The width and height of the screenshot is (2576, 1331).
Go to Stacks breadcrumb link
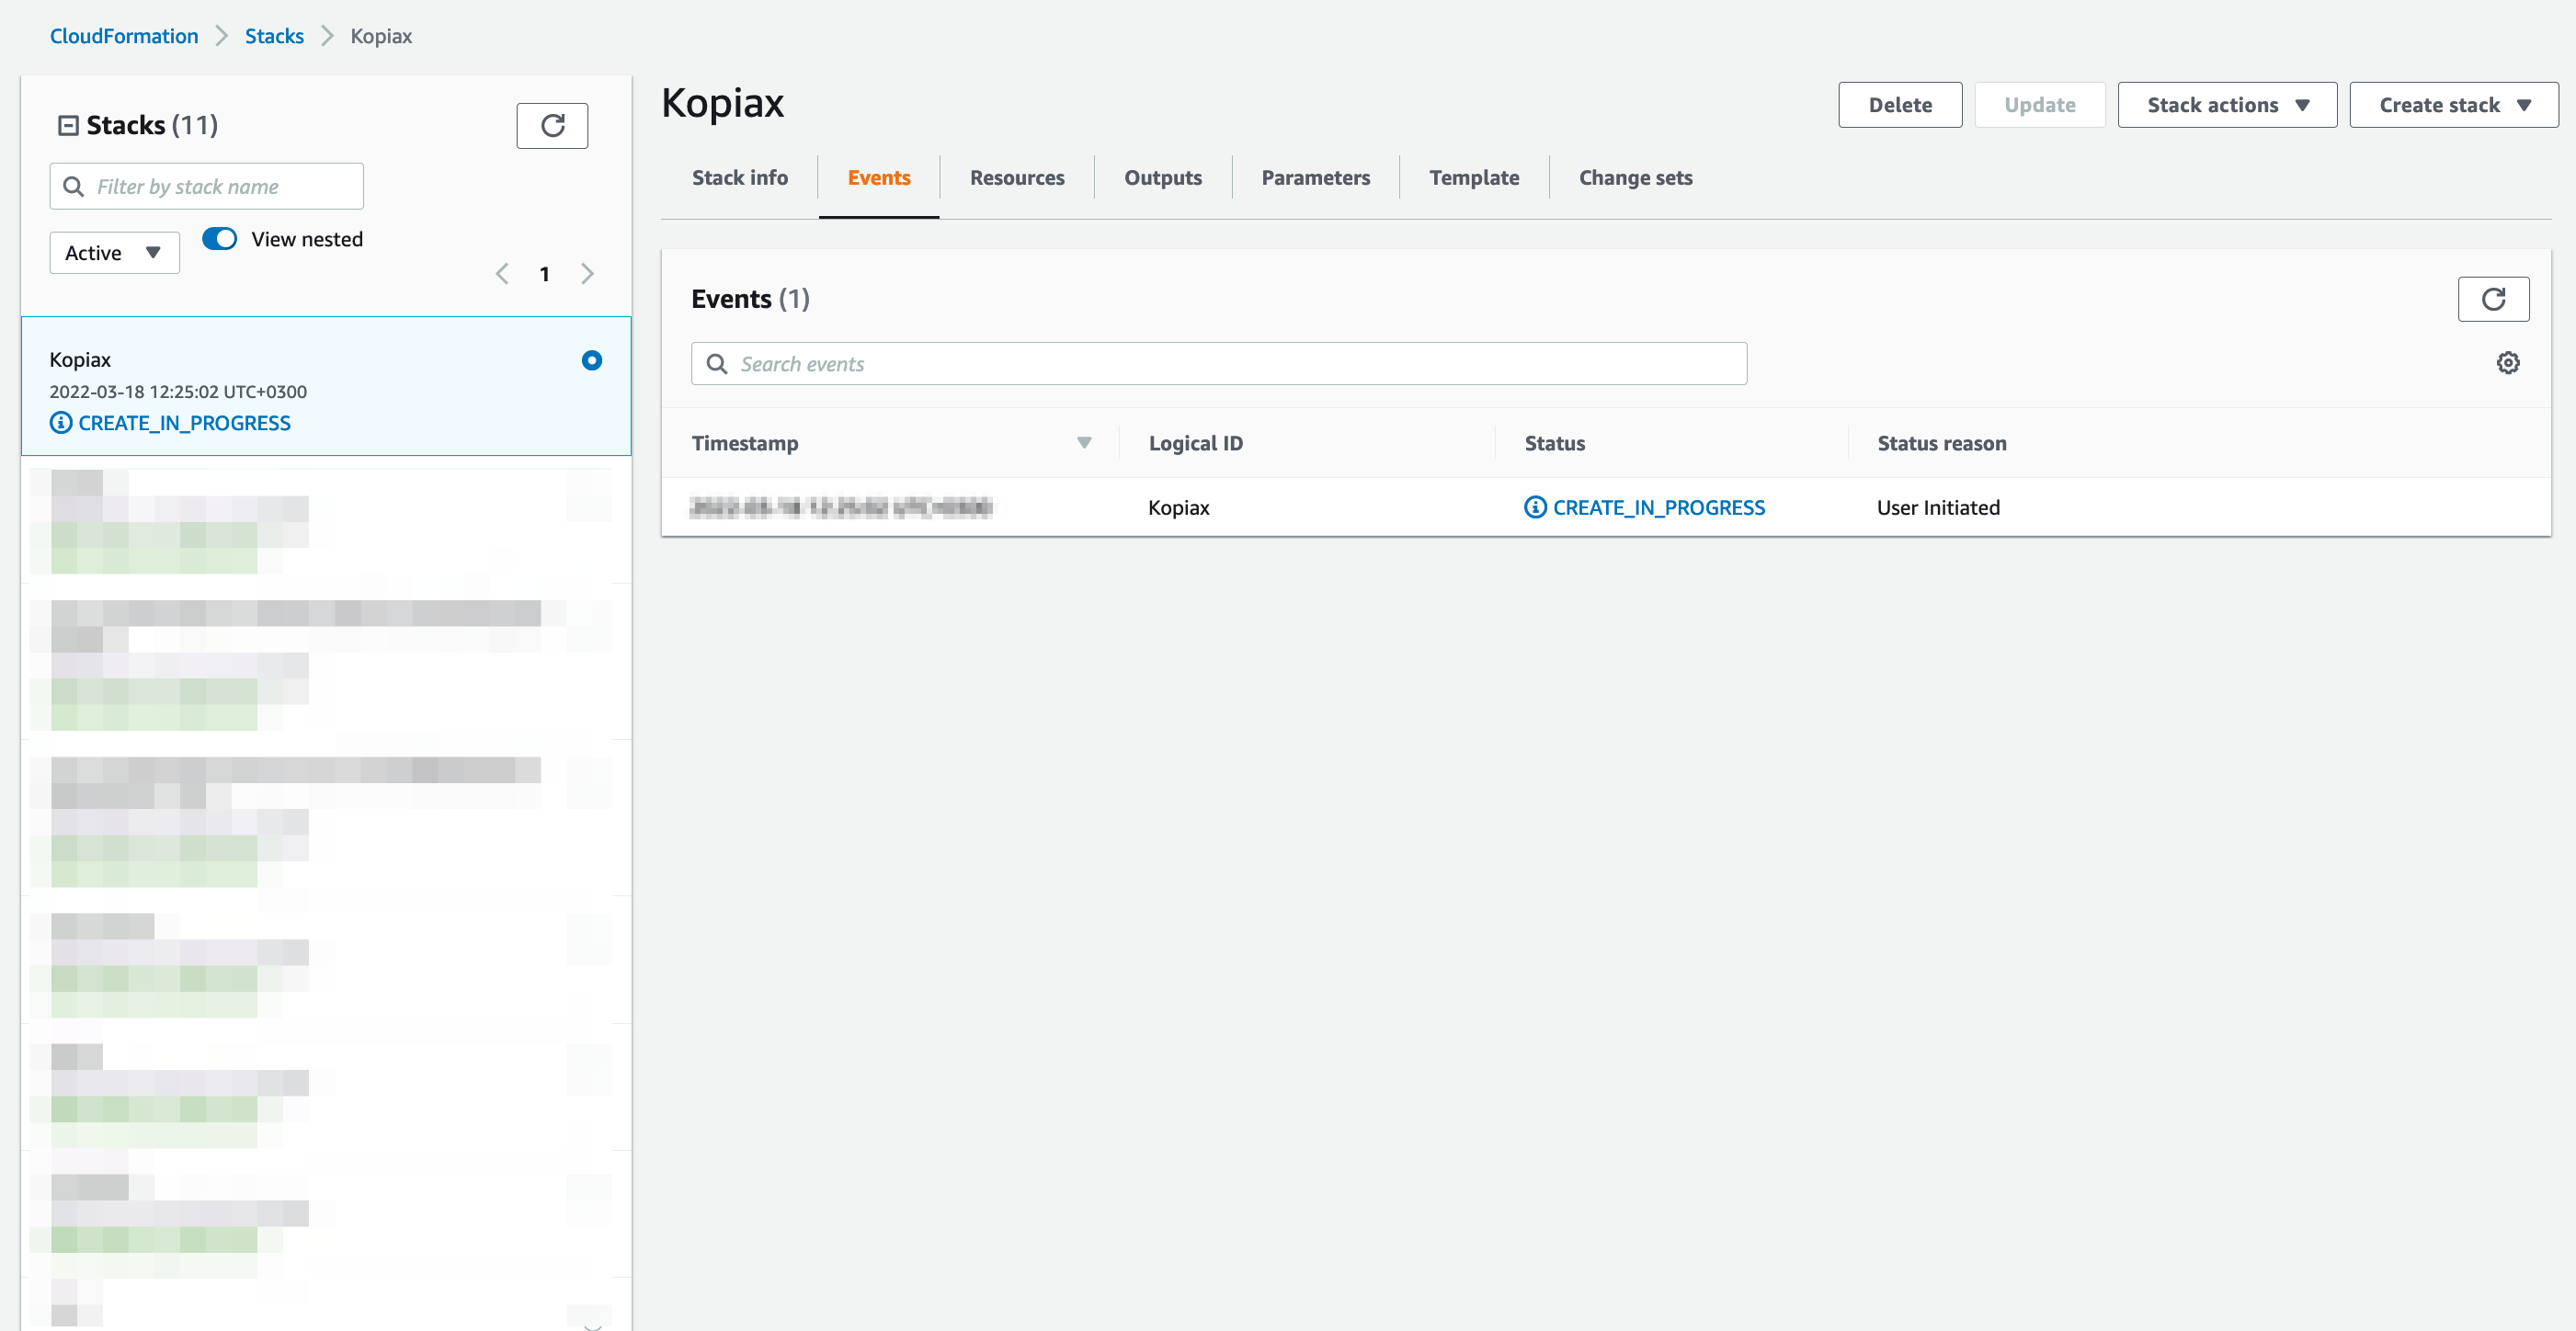(274, 36)
